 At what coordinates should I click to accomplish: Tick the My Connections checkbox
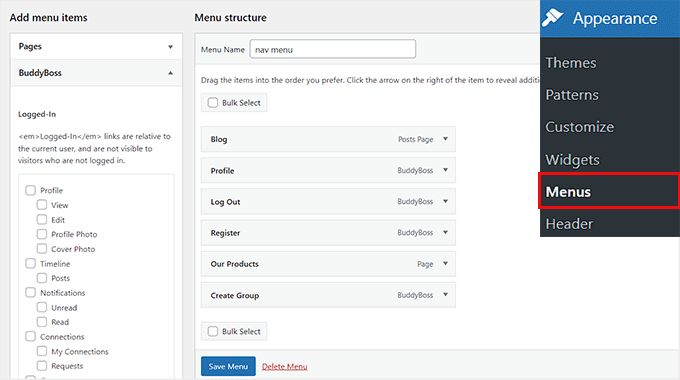42,351
